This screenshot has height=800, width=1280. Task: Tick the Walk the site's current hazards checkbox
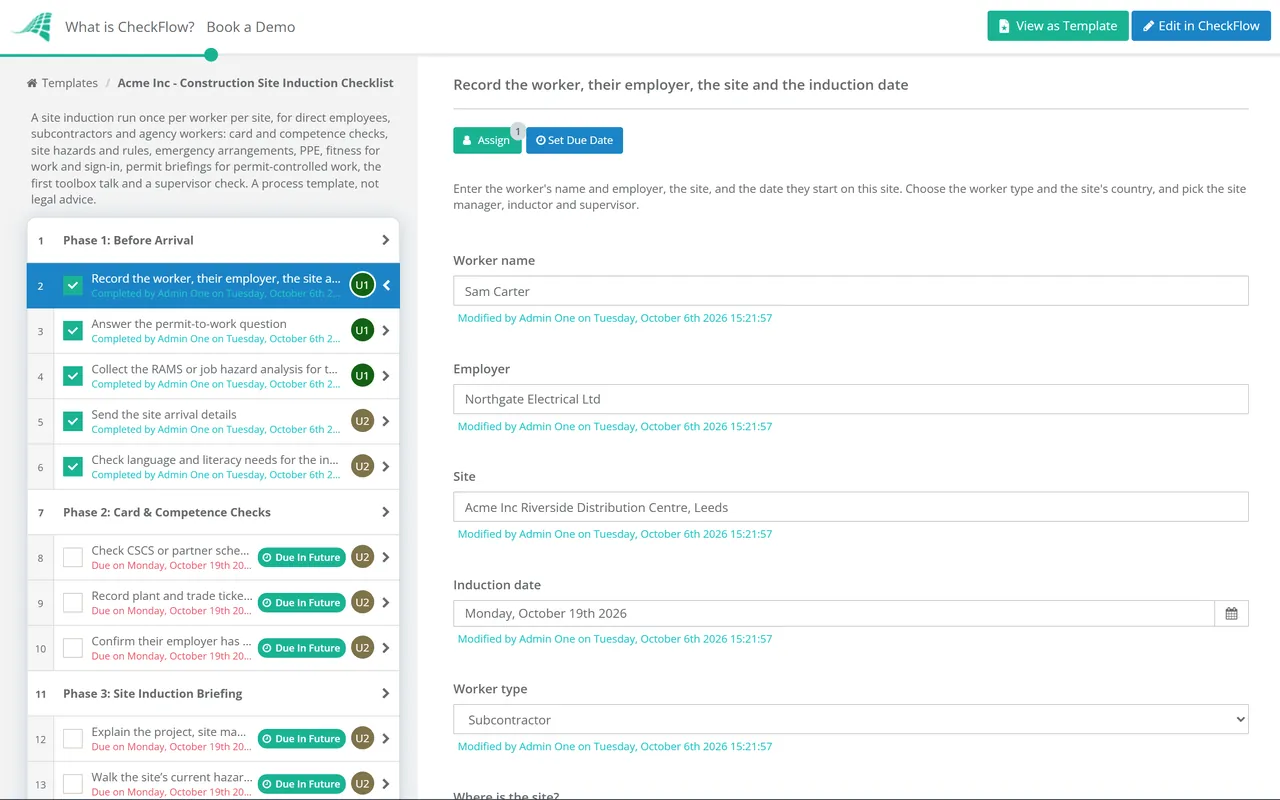point(73,784)
